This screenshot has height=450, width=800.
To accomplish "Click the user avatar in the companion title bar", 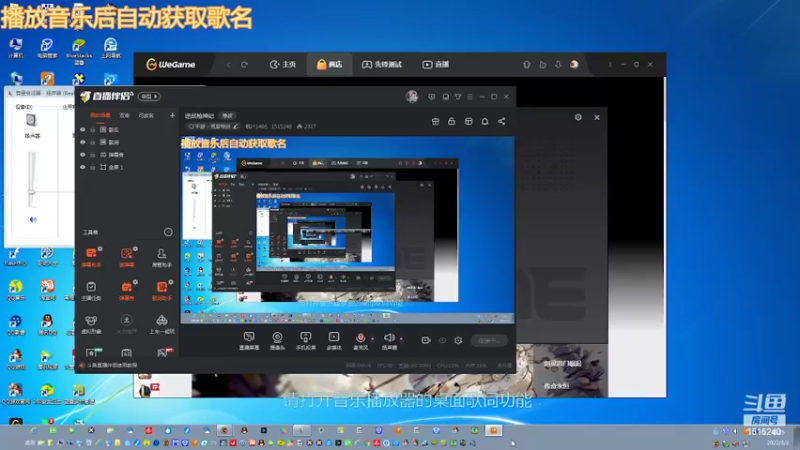I will tap(412, 96).
